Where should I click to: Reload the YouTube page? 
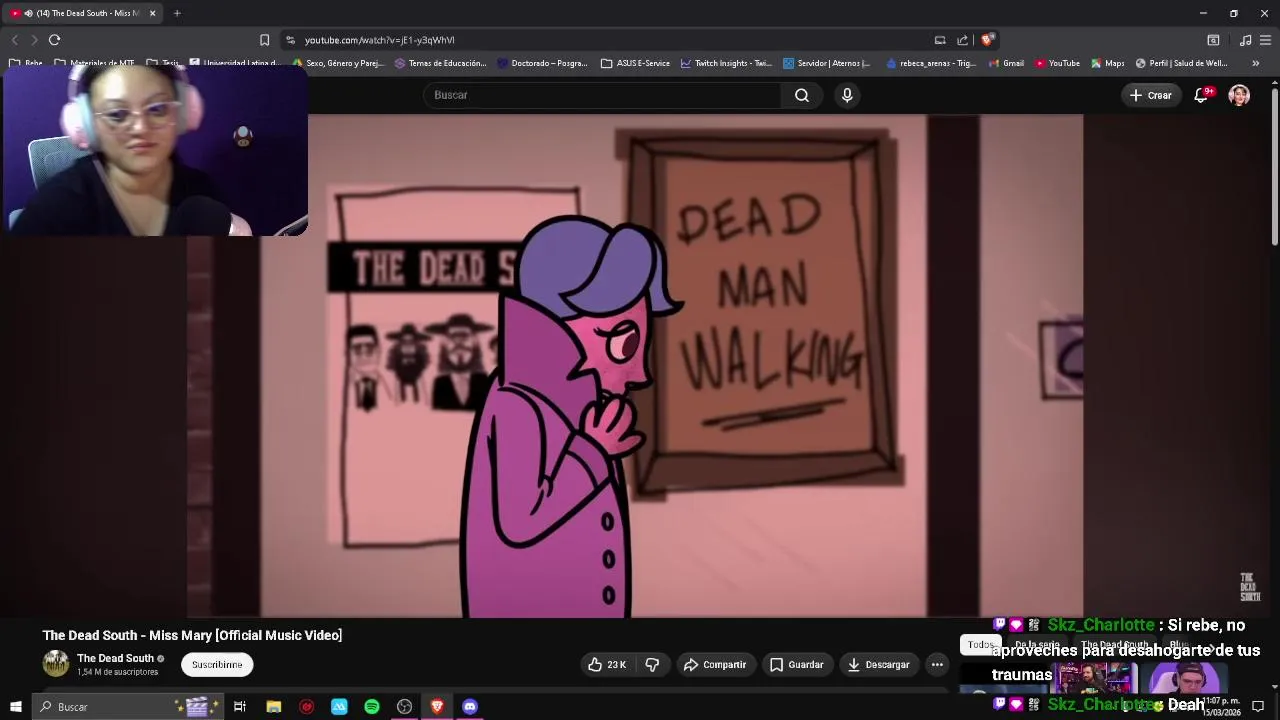[x=54, y=40]
